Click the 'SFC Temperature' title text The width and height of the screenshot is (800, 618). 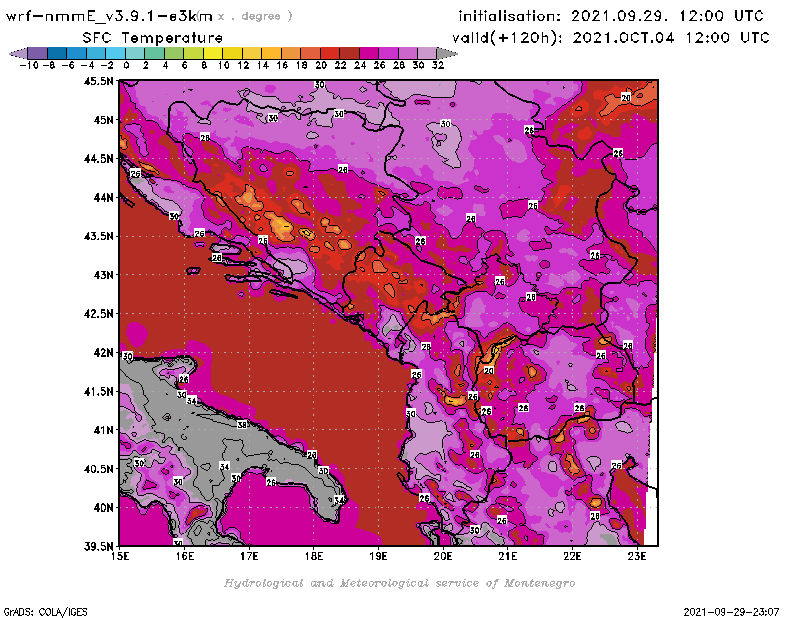click(x=153, y=38)
